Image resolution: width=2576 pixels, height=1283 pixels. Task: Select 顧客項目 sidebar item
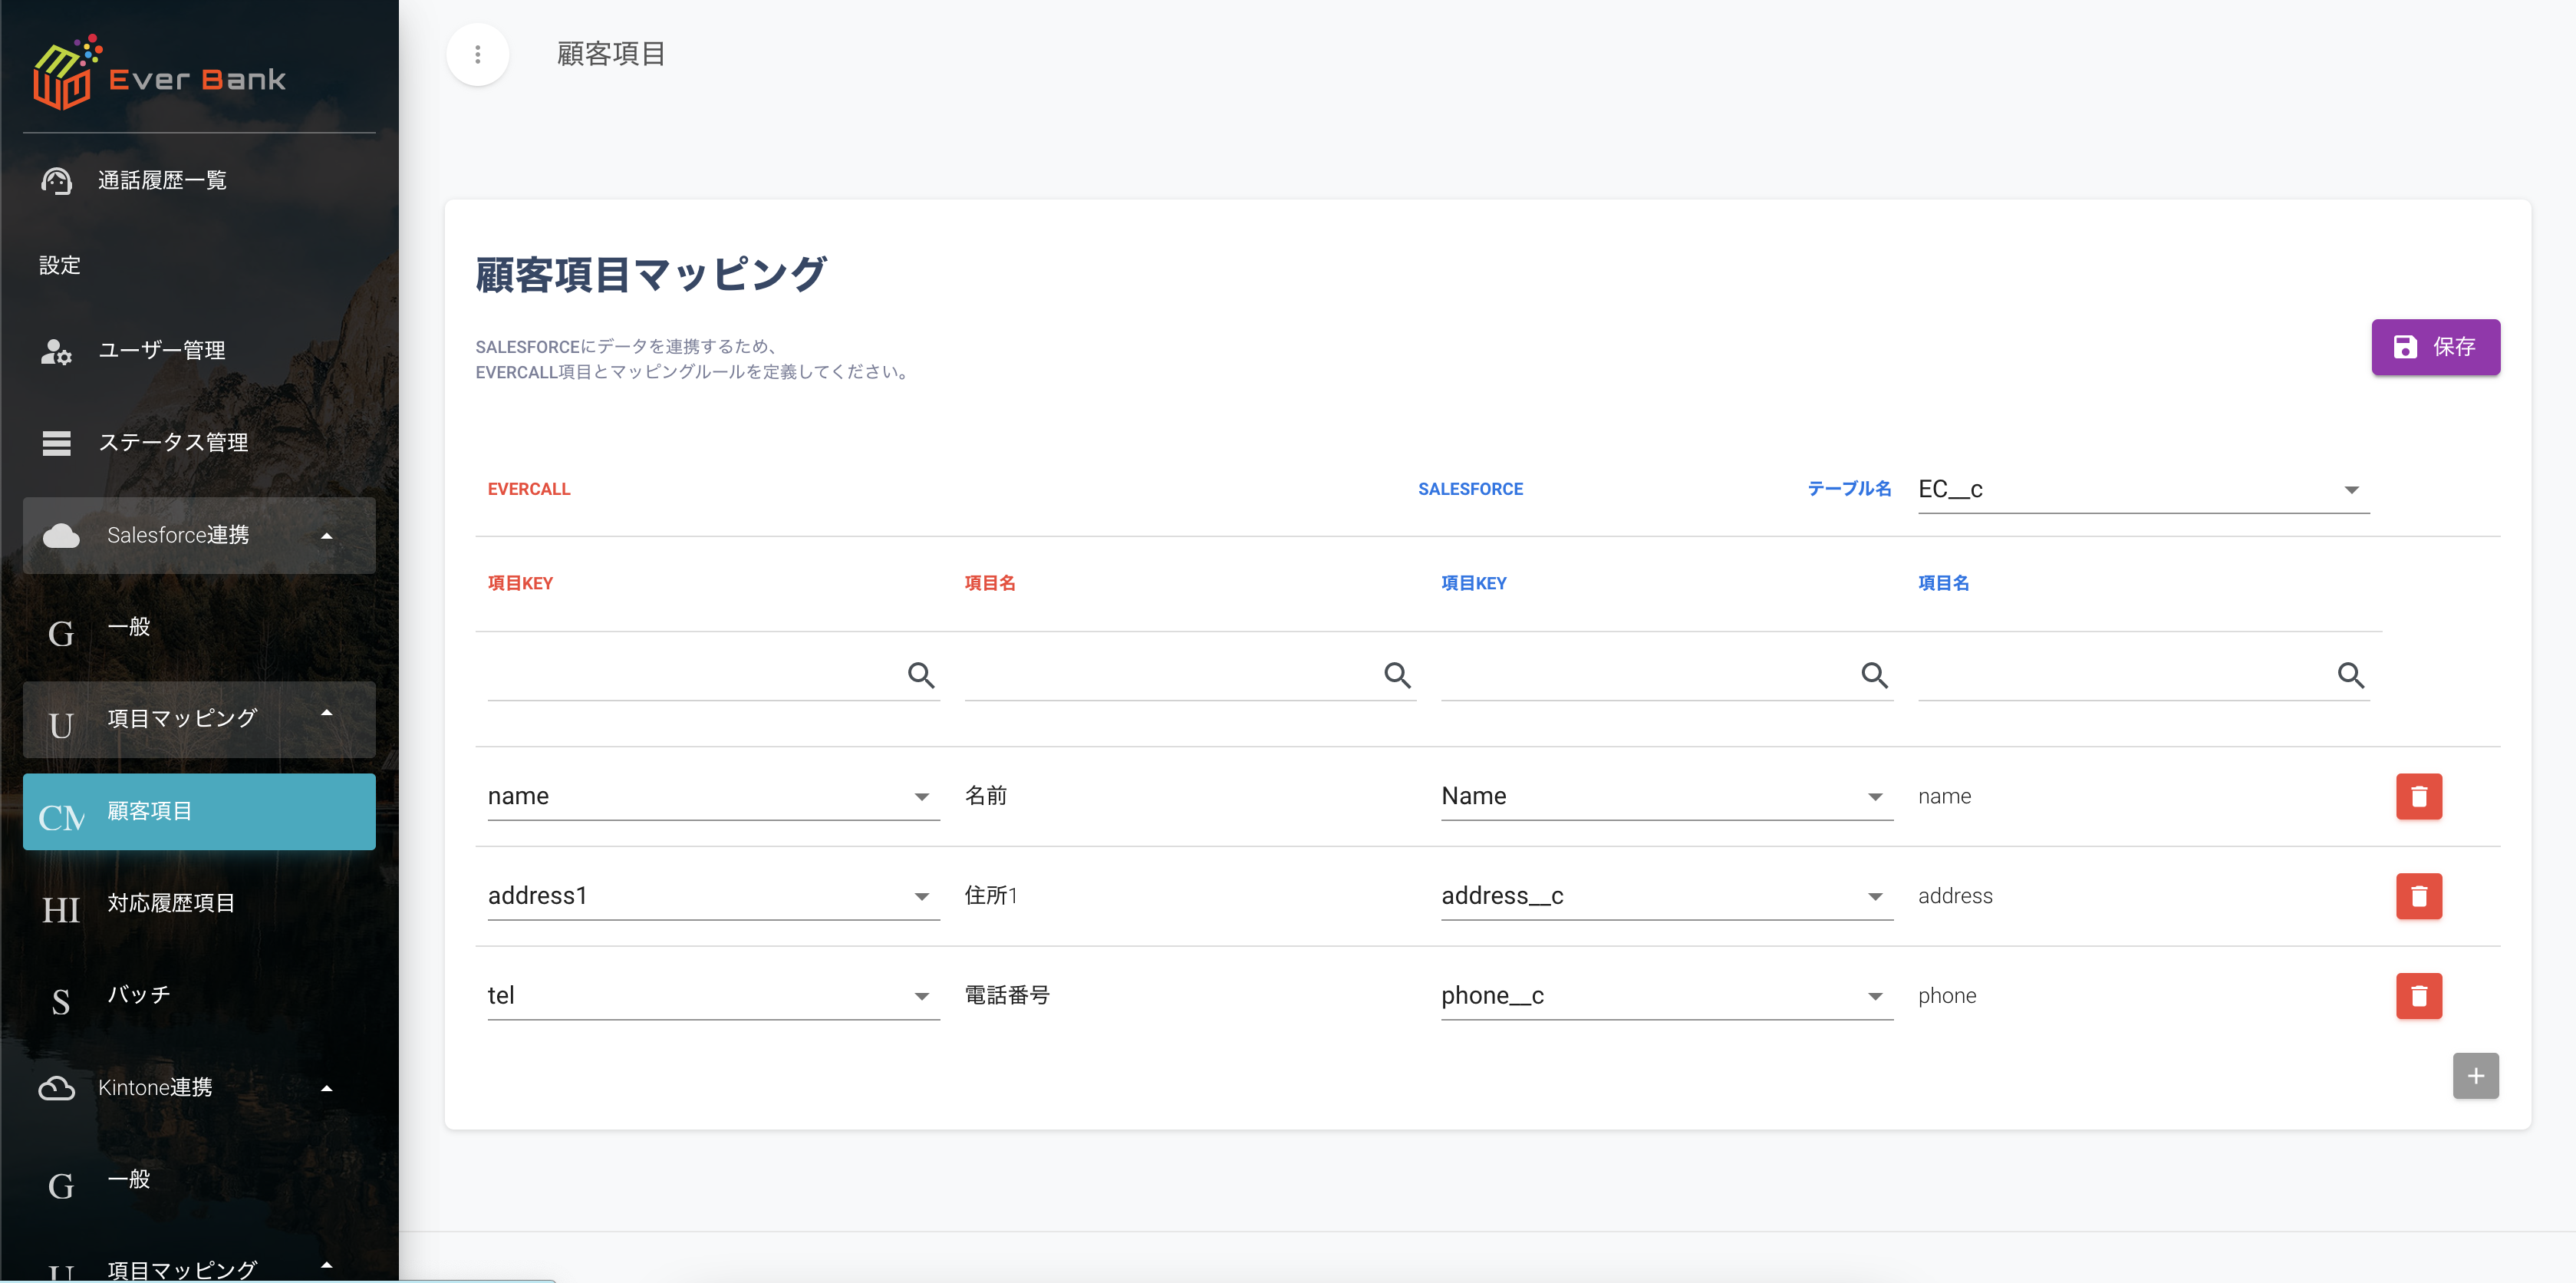[x=199, y=812]
